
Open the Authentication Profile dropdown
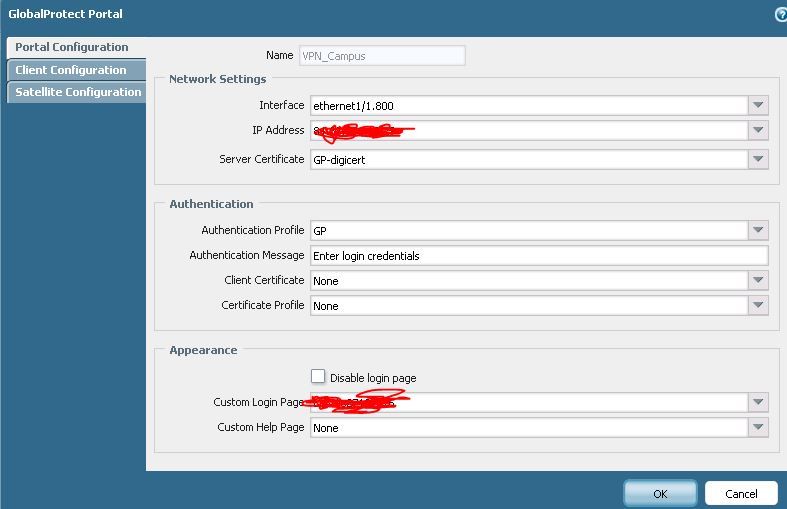pyautogui.click(x=758, y=230)
